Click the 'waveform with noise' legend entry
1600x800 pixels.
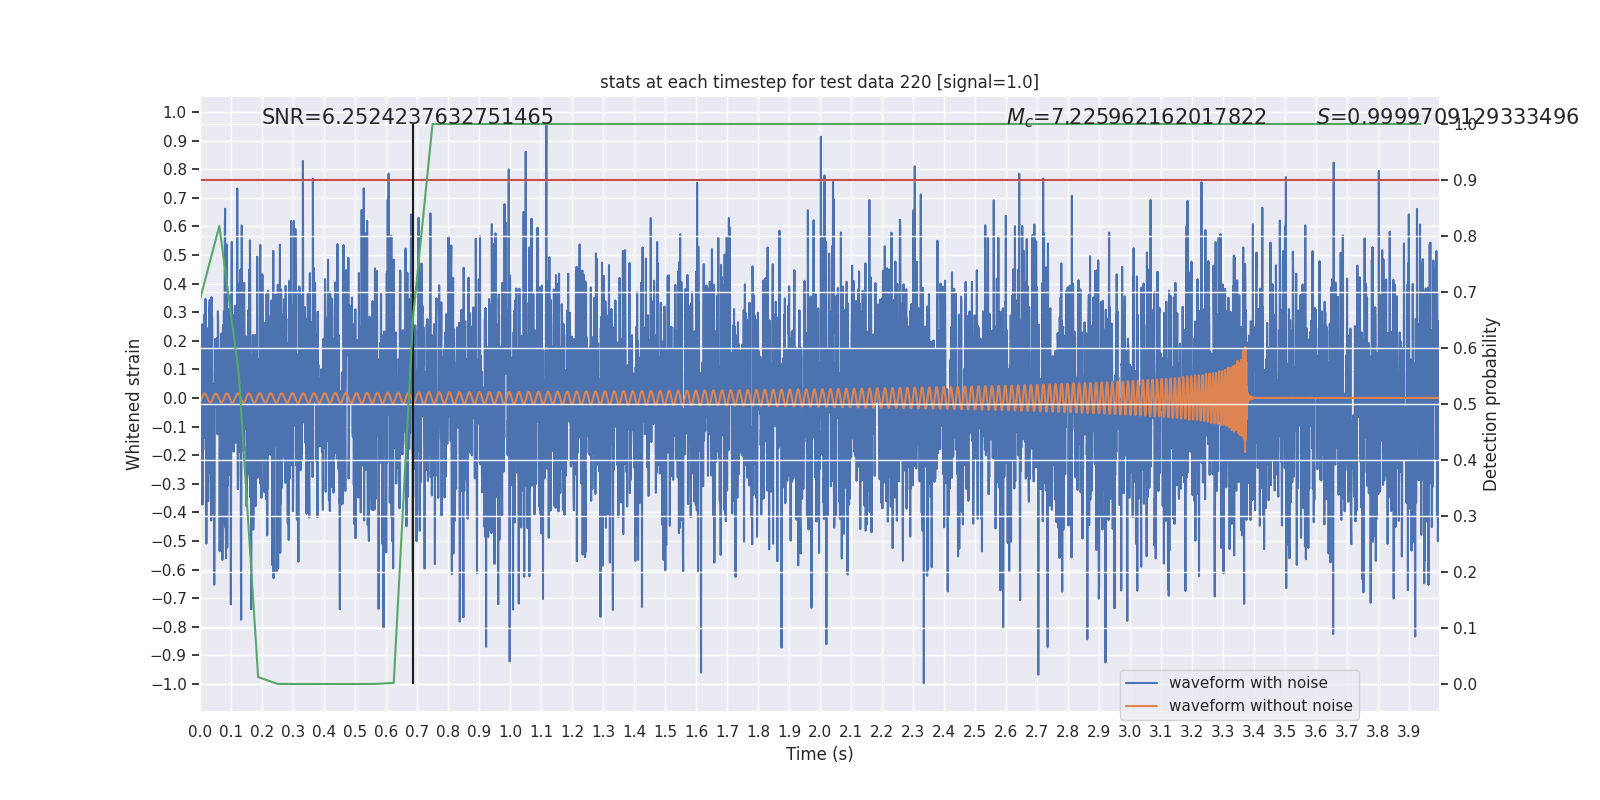point(1248,683)
